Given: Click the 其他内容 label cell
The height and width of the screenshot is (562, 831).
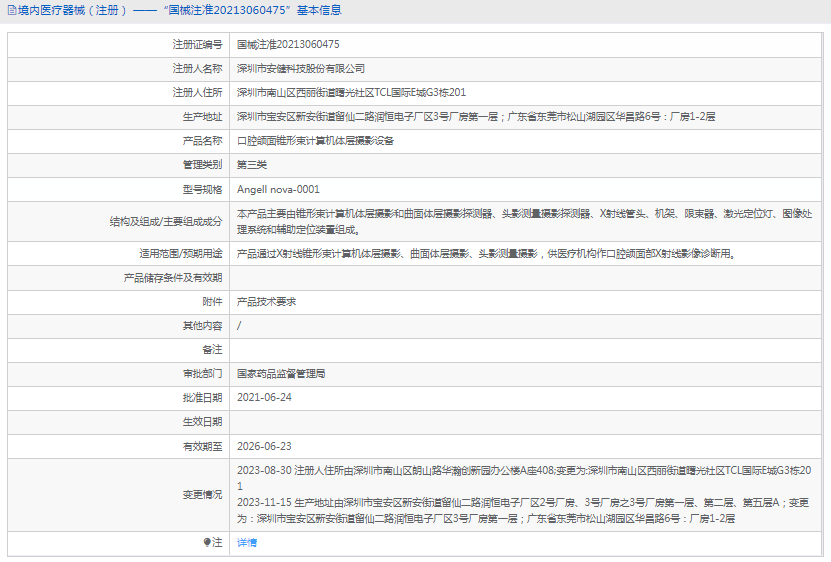Looking at the screenshot, I should [x=118, y=326].
